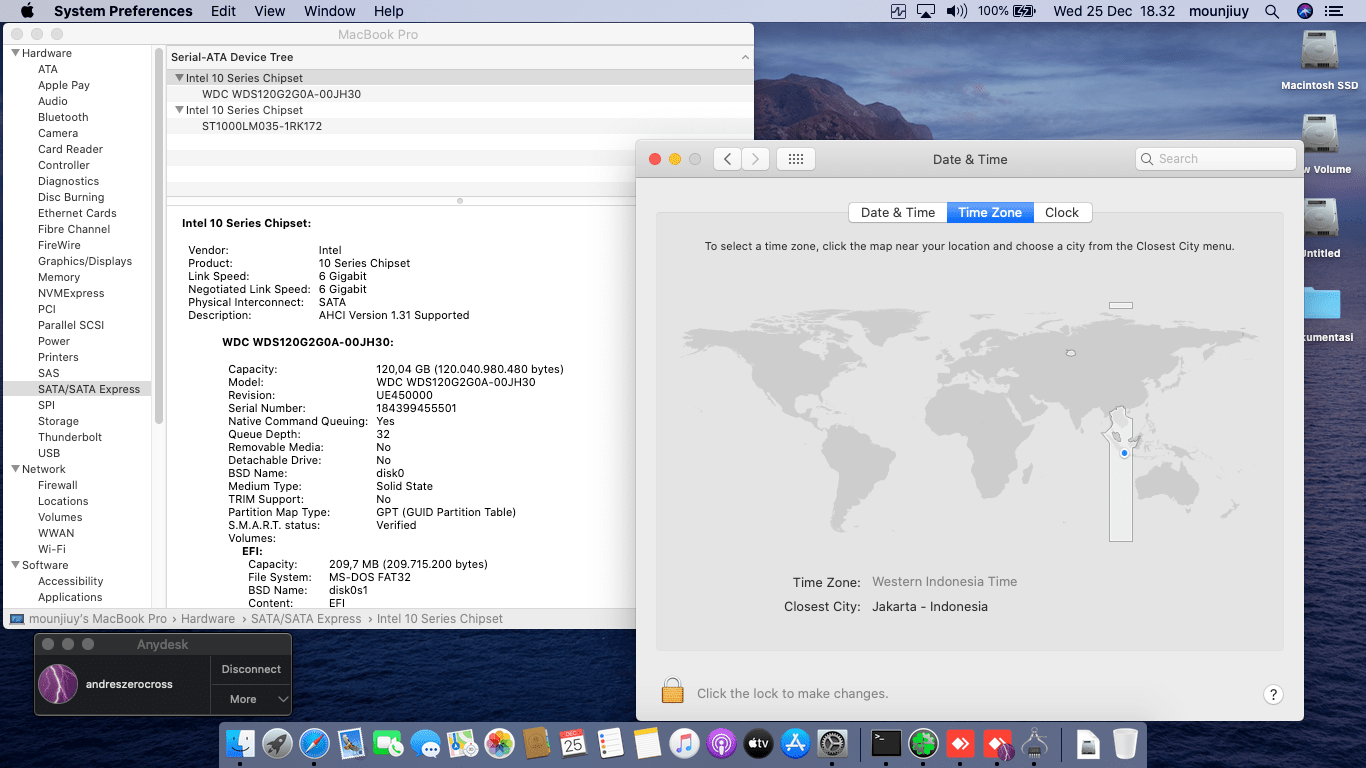
Task: Open Contacts book icon in Dock
Action: point(536,743)
